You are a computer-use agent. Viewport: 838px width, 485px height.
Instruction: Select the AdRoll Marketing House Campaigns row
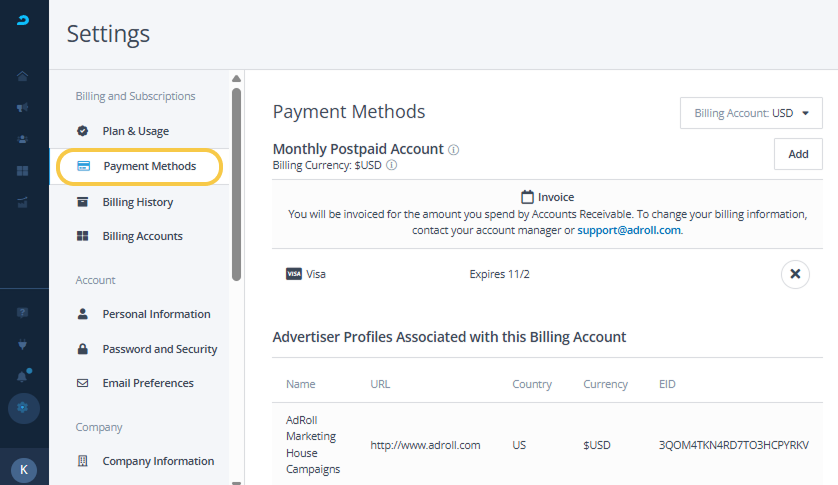(x=547, y=444)
